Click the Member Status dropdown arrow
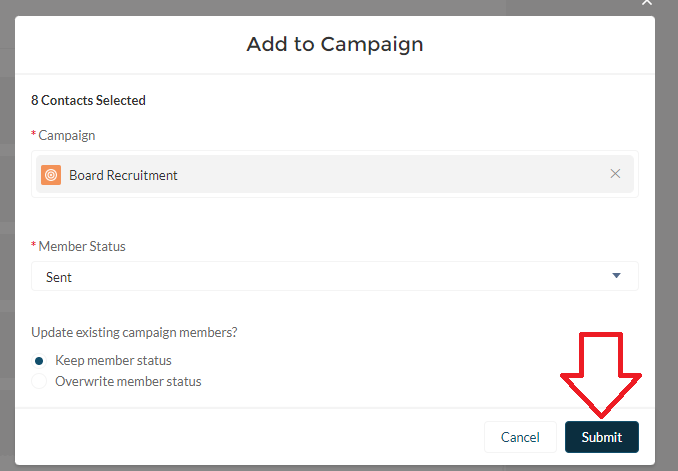The height and width of the screenshot is (471, 678). pyautogui.click(x=616, y=276)
